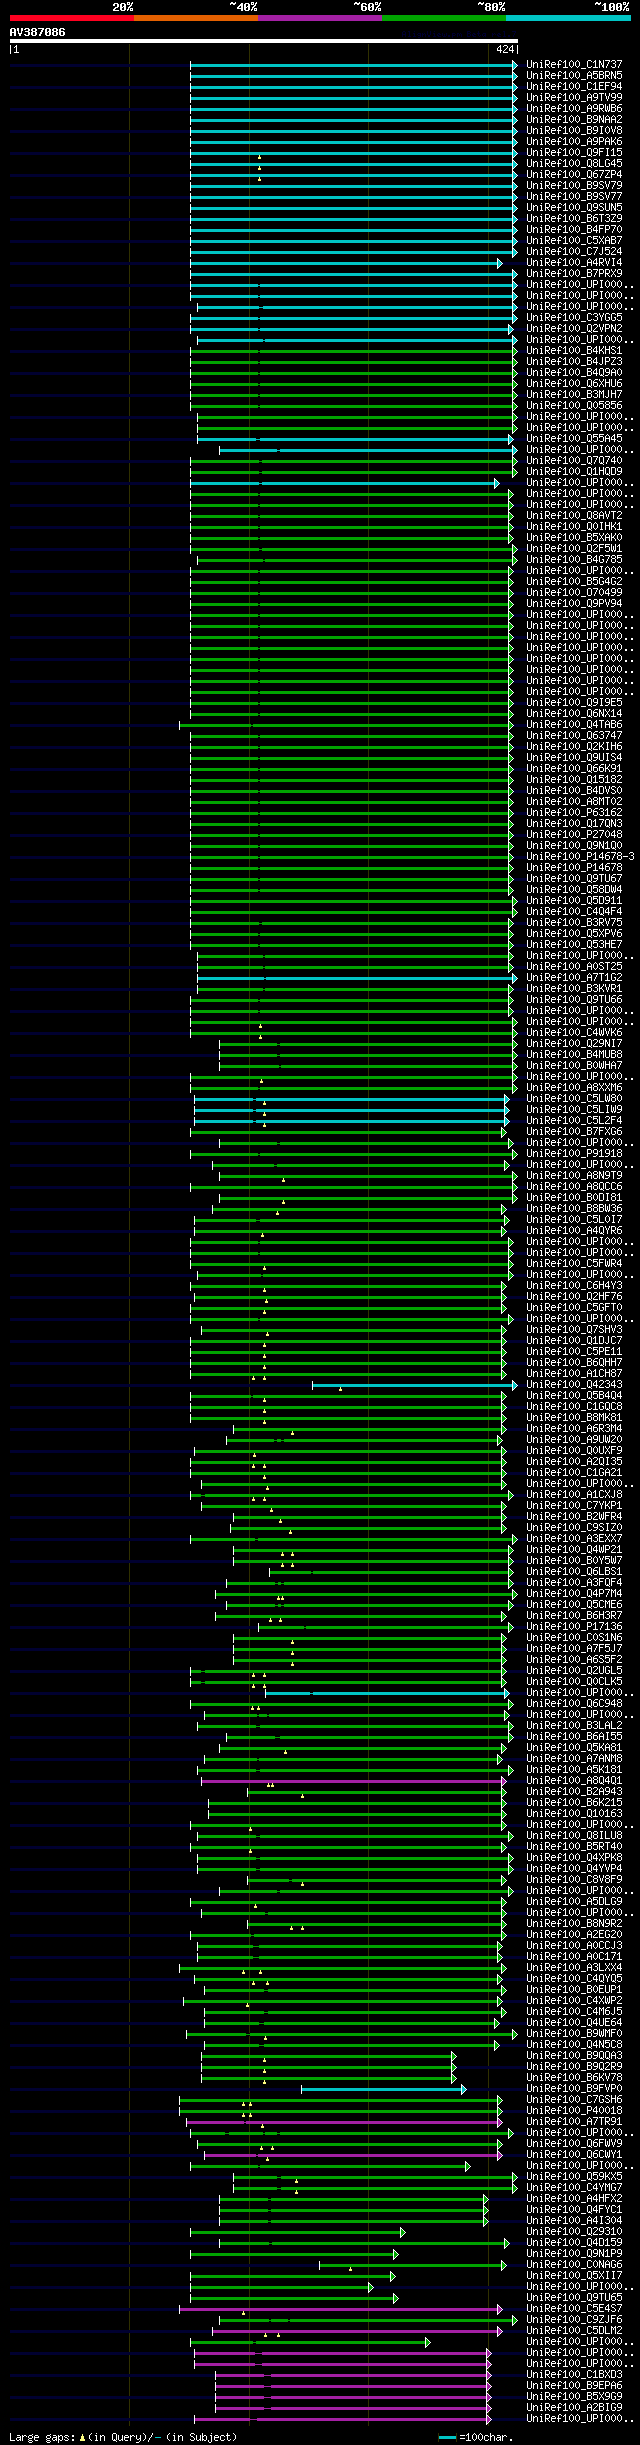Select hit UniRef100_A6R3M4
Screen dimensions: 640x2445
click(x=574, y=1429)
